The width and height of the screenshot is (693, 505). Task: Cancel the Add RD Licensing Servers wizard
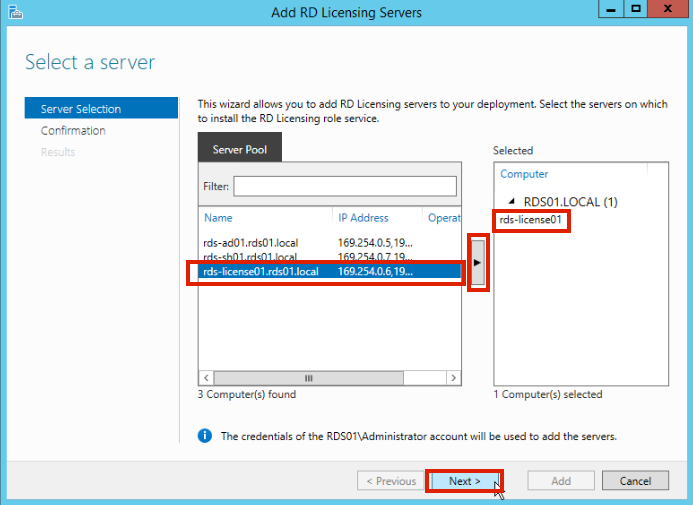click(x=635, y=481)
